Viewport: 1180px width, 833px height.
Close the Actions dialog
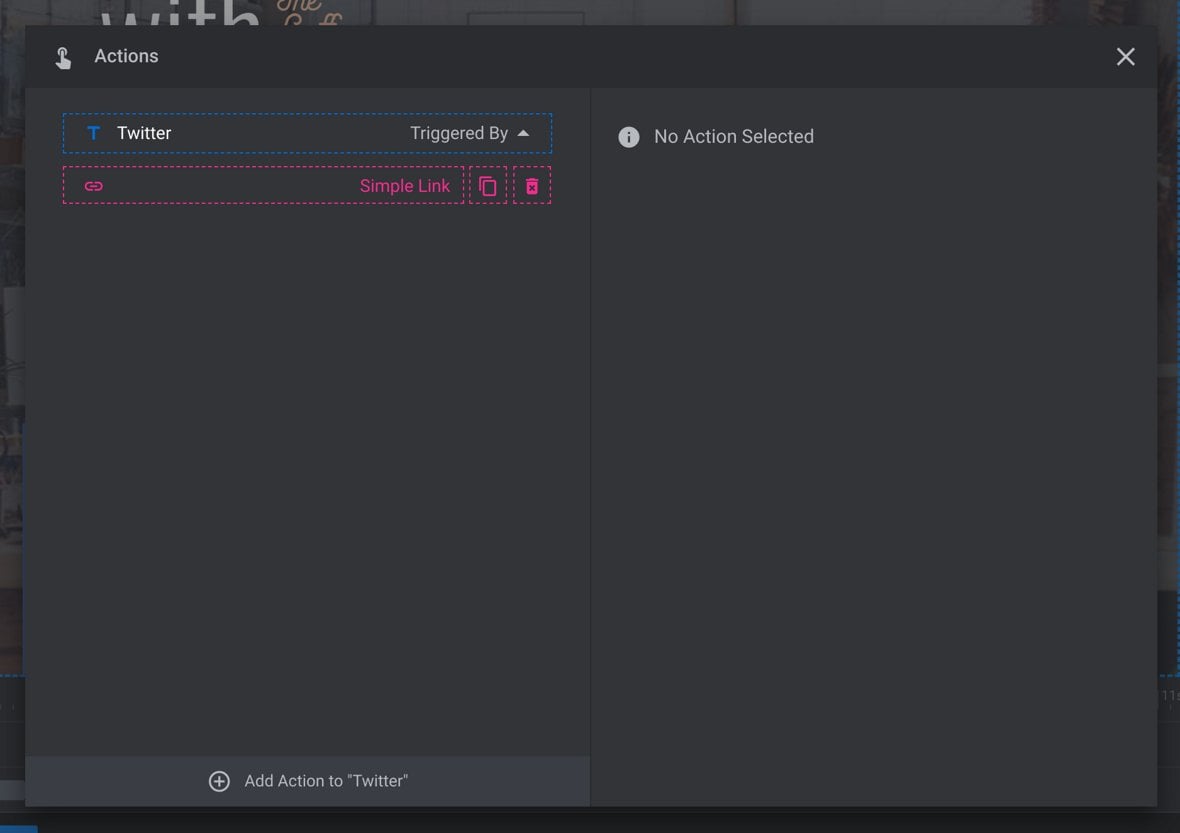tap(1125, 56)
